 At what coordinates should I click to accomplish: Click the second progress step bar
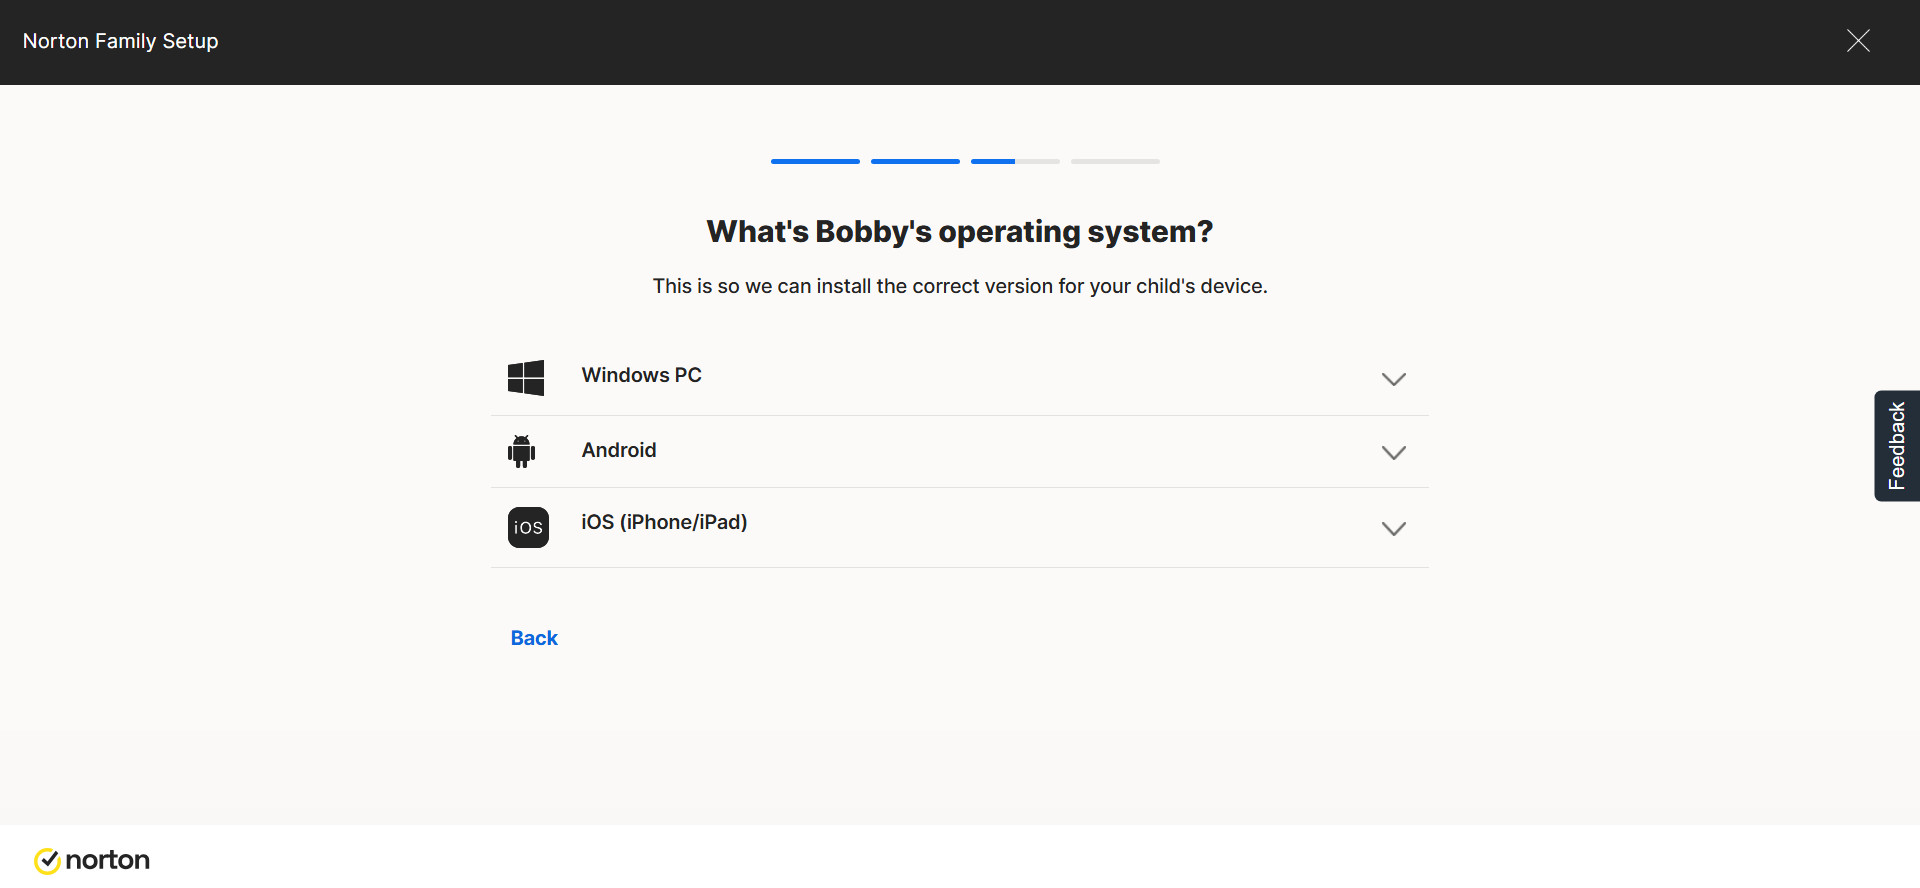tap(915, 161)
